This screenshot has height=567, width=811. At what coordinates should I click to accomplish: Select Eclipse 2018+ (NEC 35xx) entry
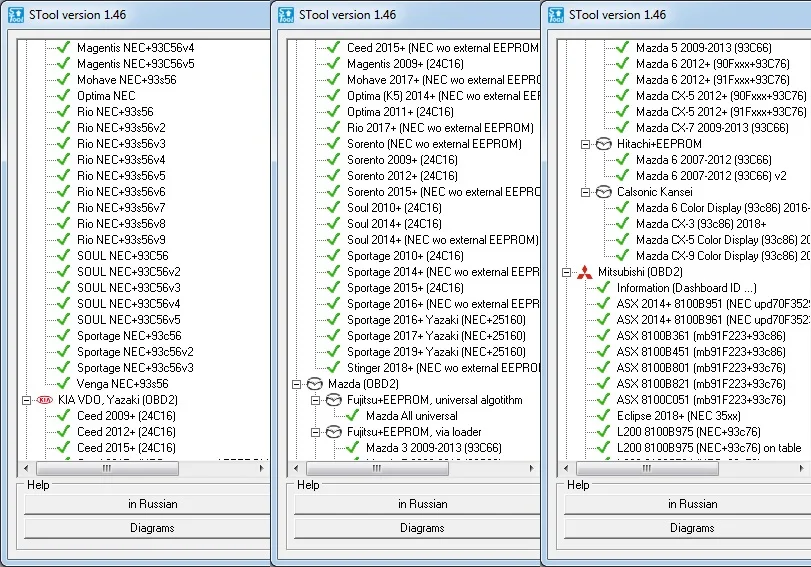678,416
